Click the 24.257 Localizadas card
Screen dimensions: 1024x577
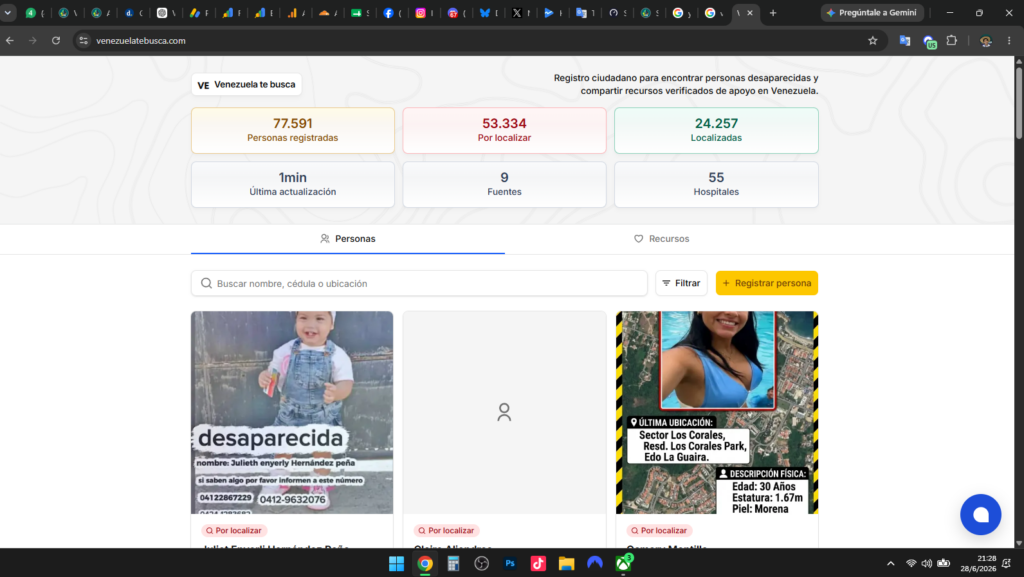point(716,131)
